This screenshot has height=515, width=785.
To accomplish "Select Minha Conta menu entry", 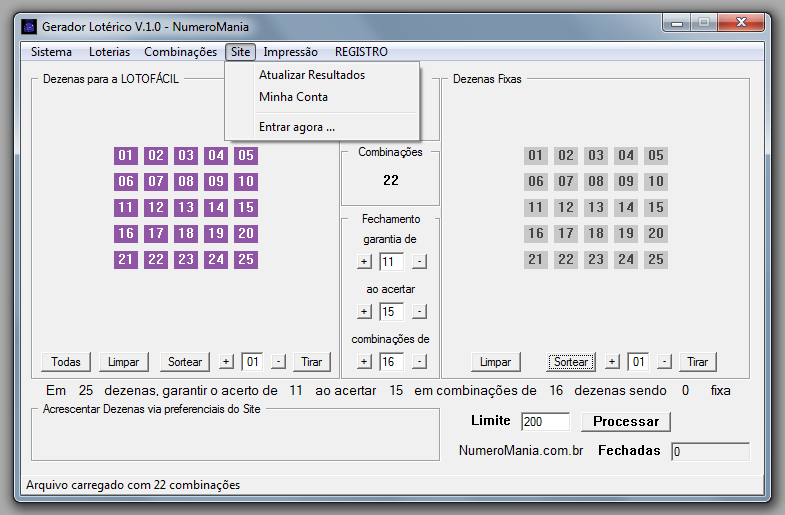I will coord(321,97).
